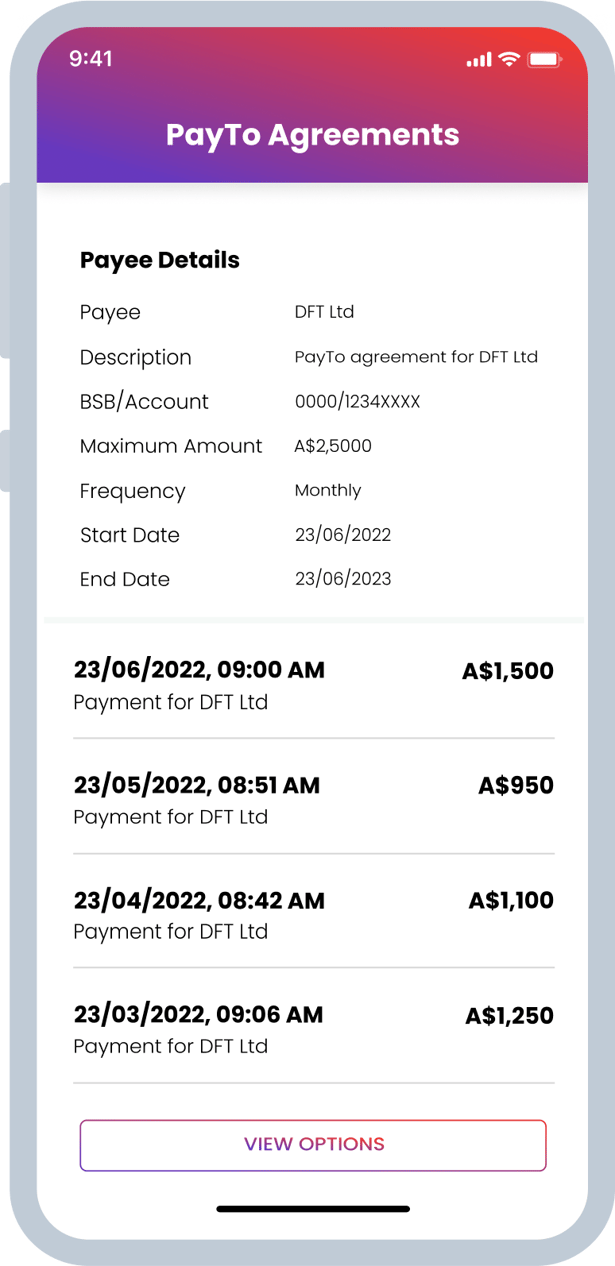Select the 9:41 clock in status bar

point(87,60)
